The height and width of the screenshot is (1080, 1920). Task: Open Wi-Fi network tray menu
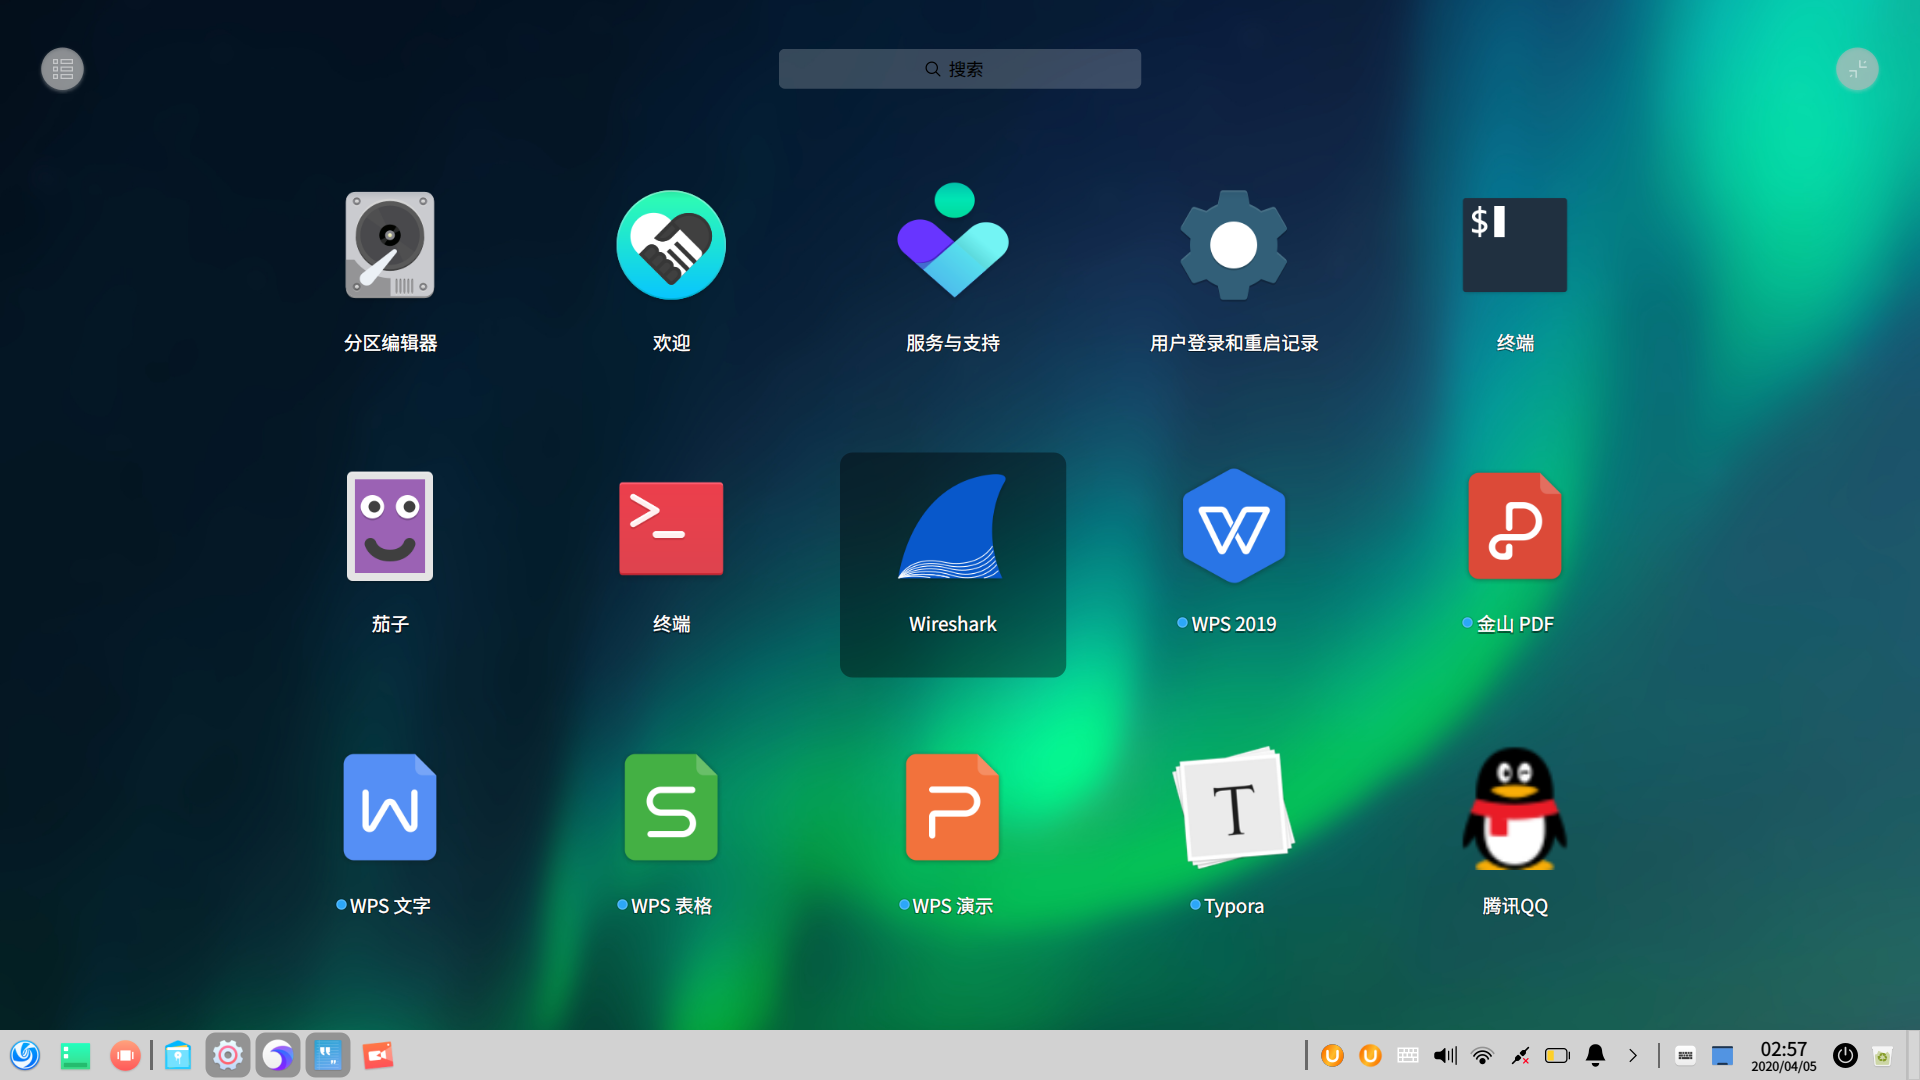[x=1483, y=1055]
